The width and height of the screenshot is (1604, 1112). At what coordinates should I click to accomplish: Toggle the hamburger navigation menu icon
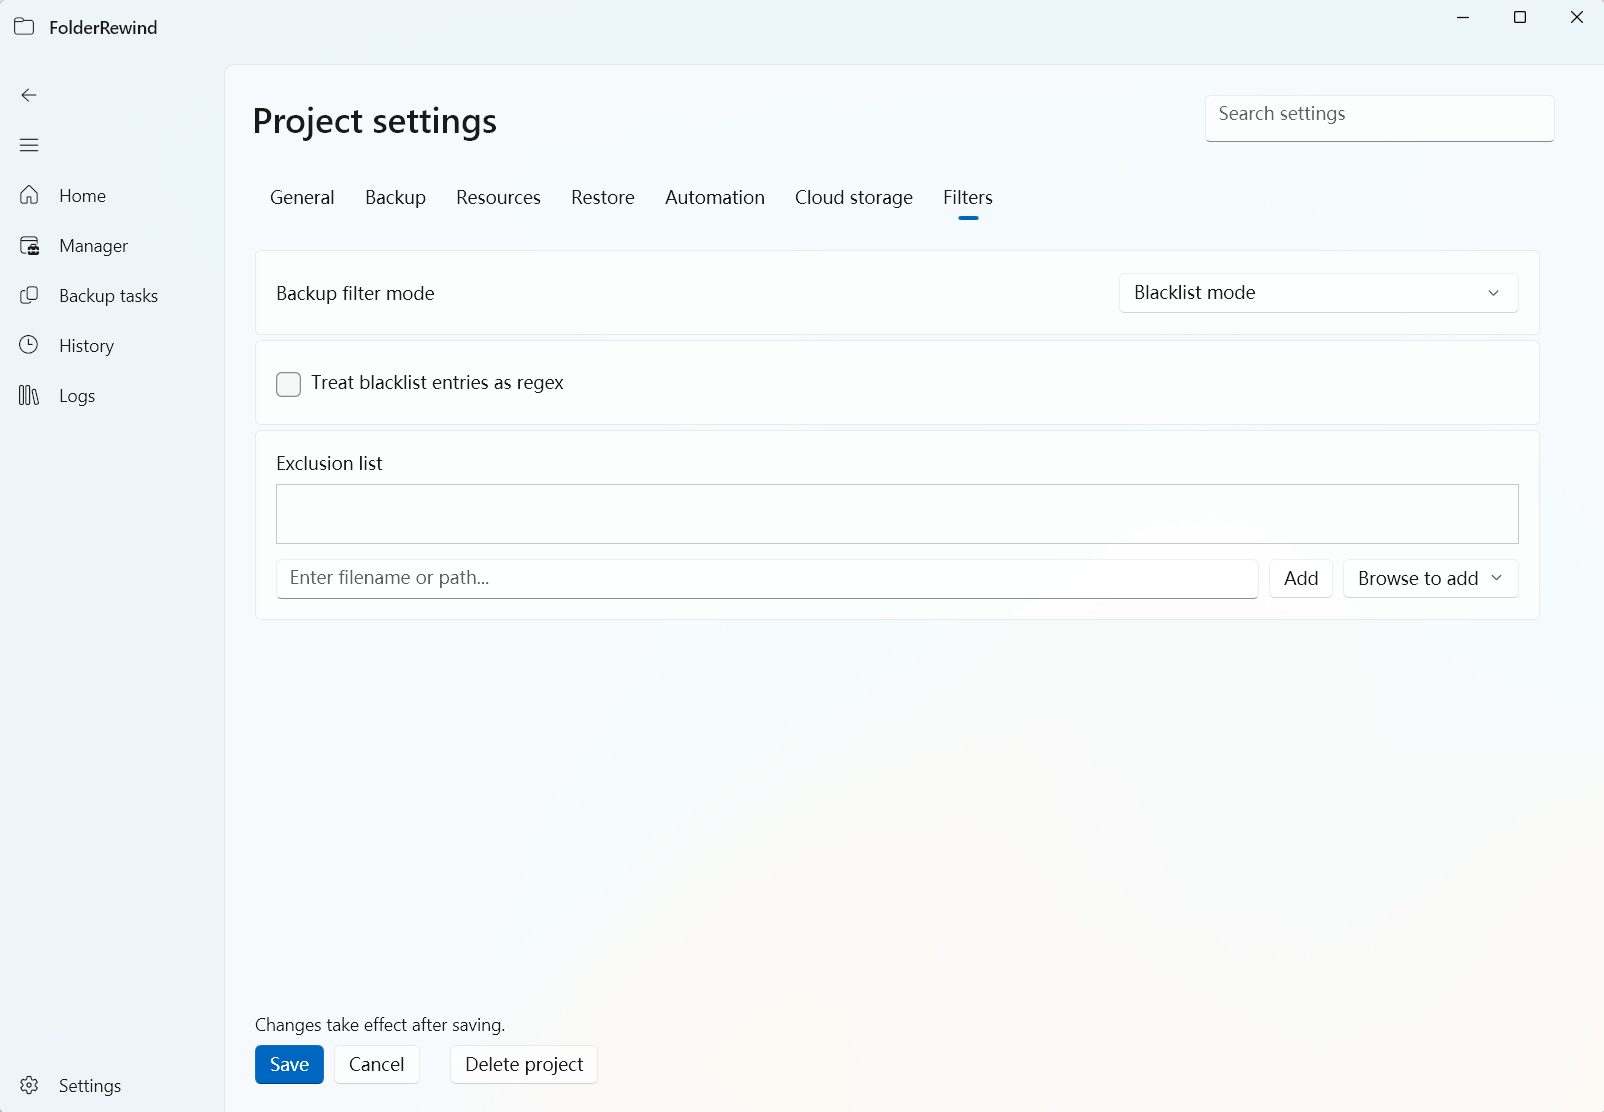[29, 145]
